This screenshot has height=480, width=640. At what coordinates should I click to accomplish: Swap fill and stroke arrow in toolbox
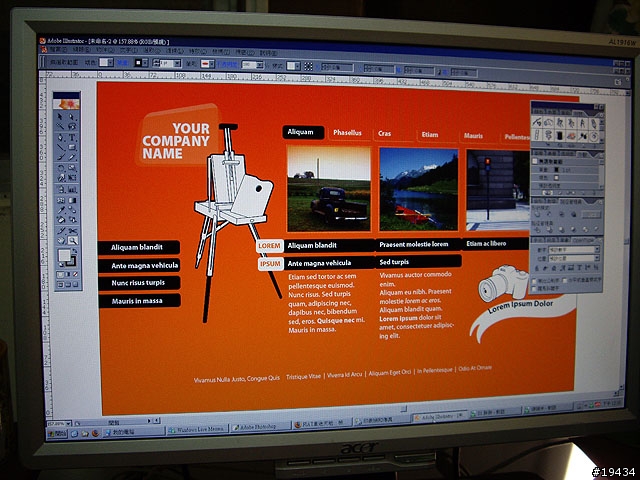tap(75, 250)
